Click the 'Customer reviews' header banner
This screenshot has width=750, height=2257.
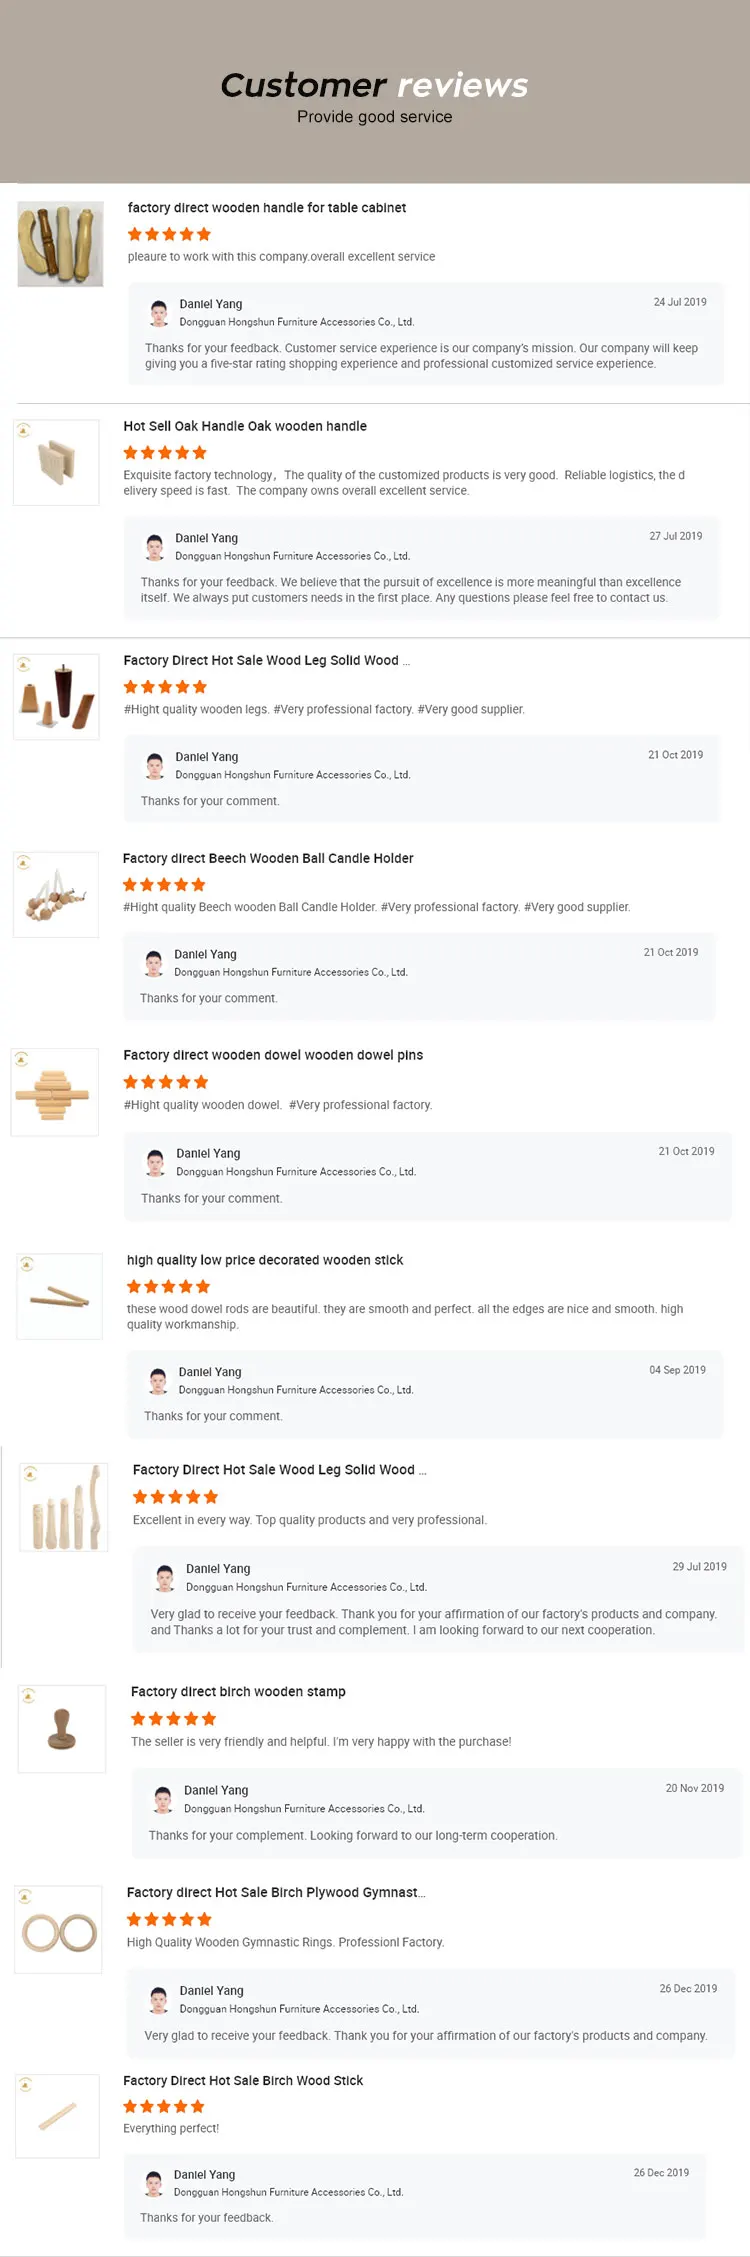point(374,92)
